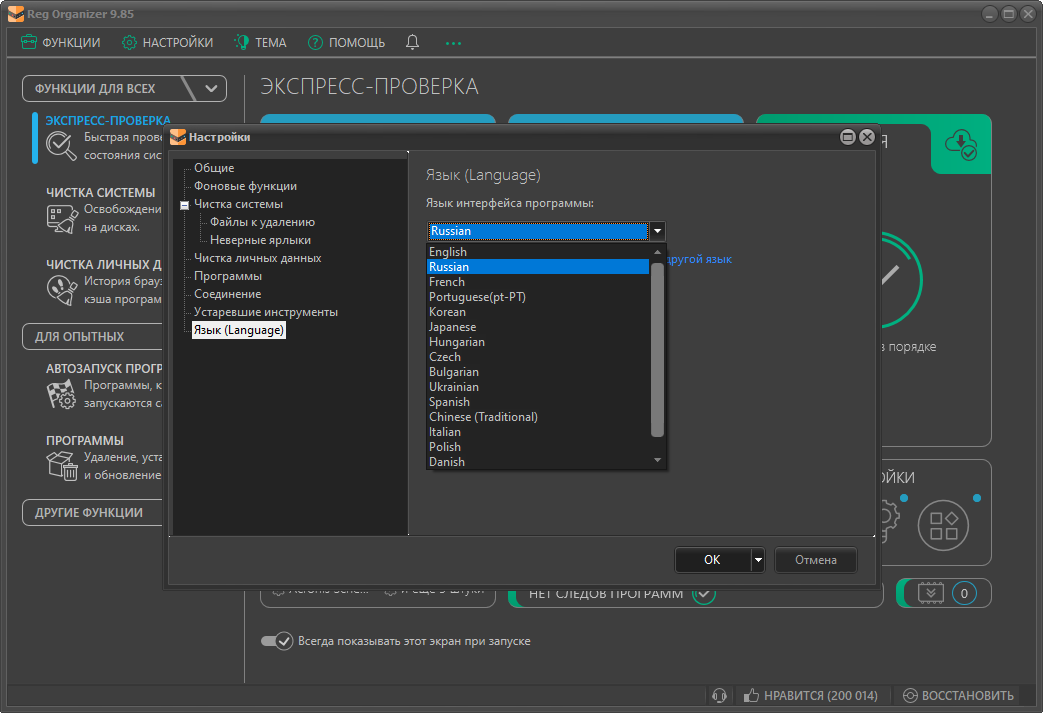Viewport: 1043px width, 713px height.
Task: Collapse the Чистка системы tree node
Action: click(184, 205)
